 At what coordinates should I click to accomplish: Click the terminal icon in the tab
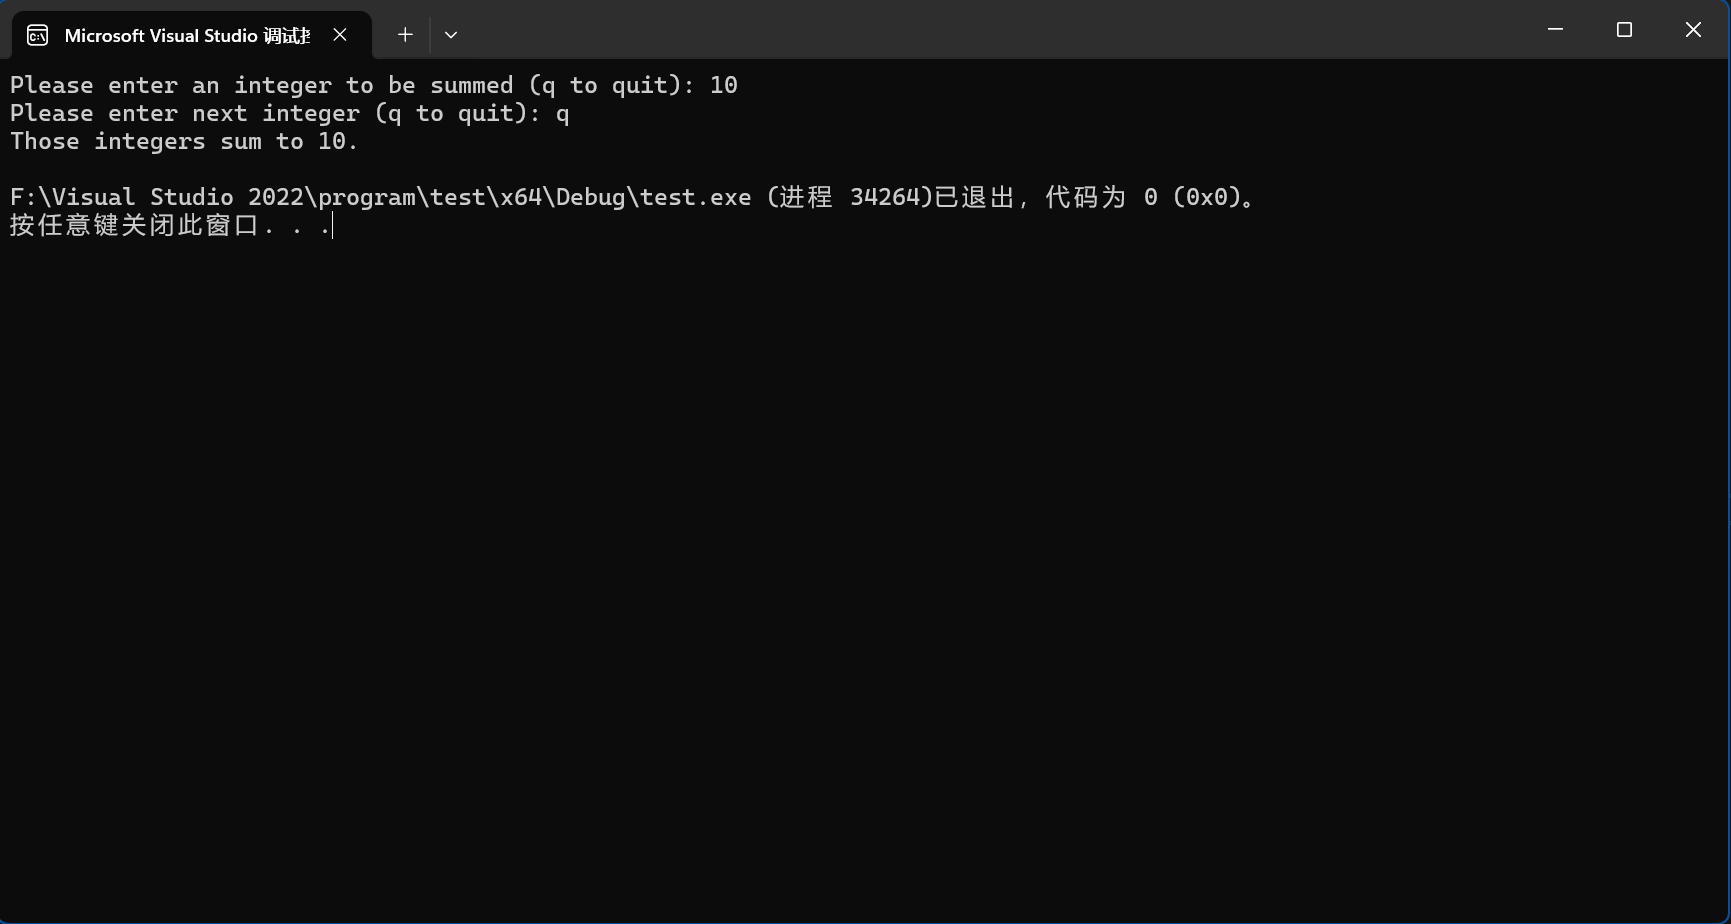coord(37,36)
